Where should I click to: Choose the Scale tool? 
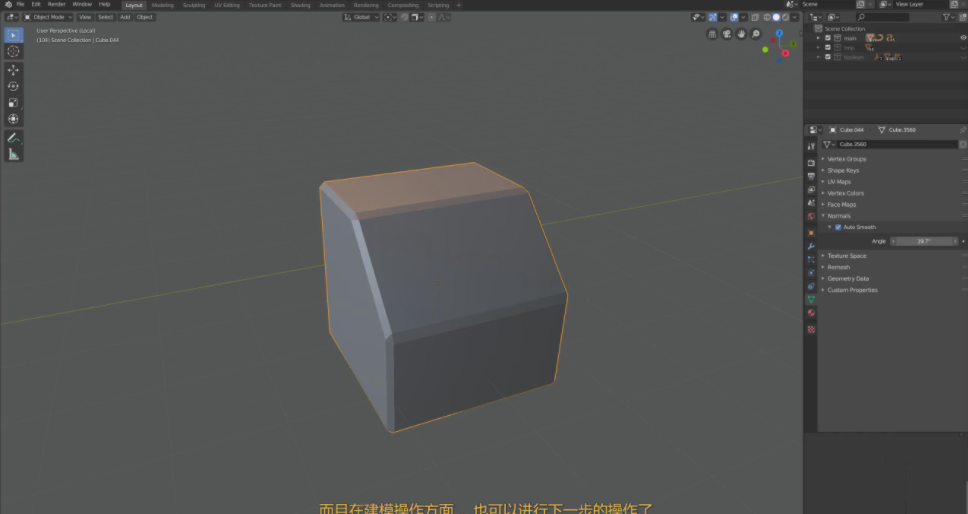tap(13, 102)
